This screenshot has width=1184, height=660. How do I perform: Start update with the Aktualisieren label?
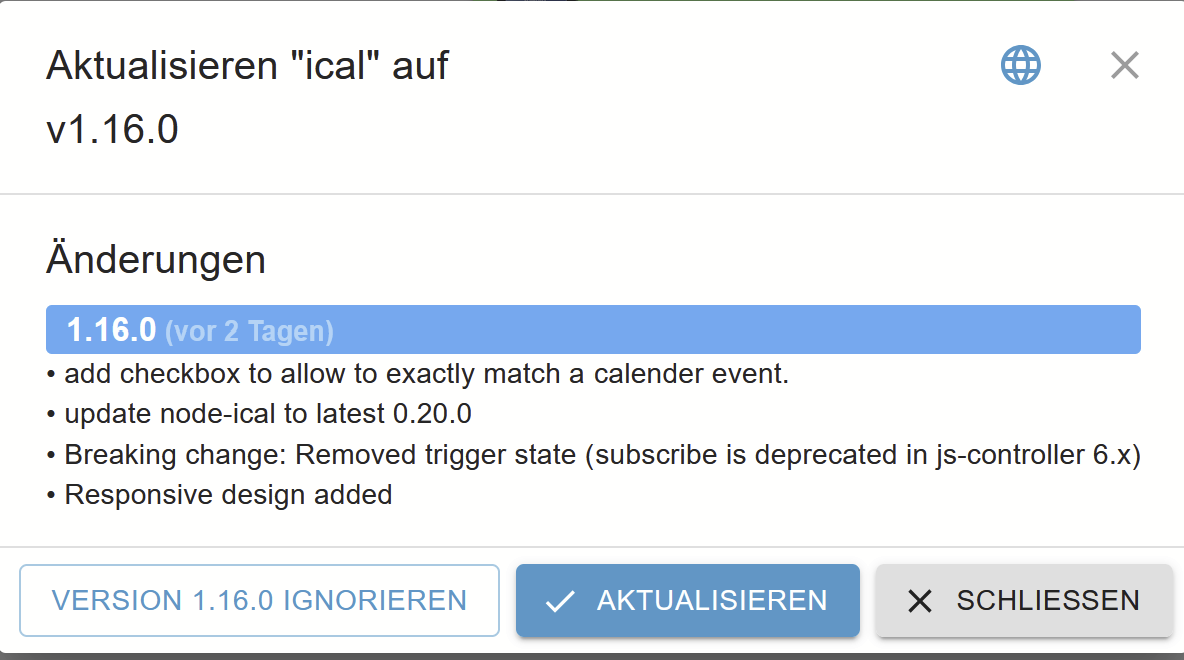point(712,600)
